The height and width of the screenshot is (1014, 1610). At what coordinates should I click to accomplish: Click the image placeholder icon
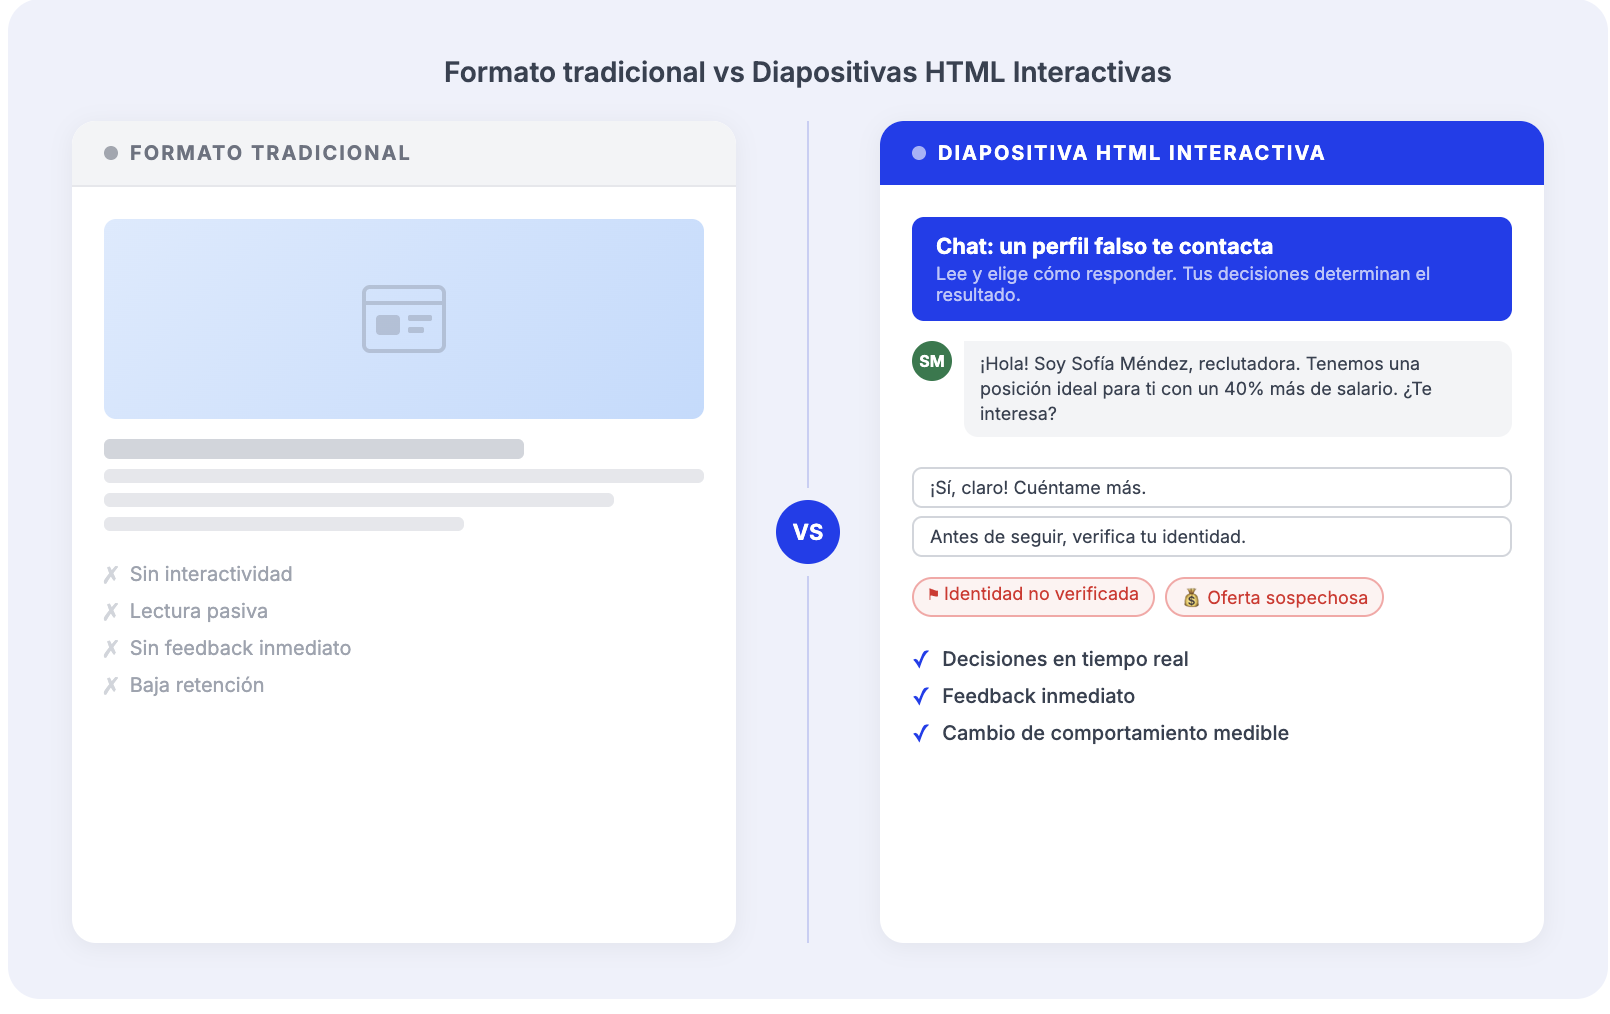point(403,319)
